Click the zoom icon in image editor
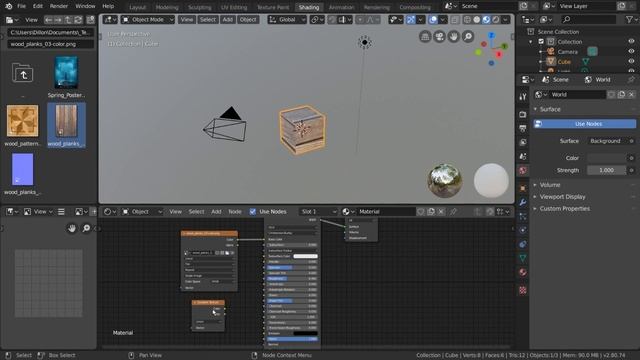Viewport: 640px width, 360px height. point(86,228)
